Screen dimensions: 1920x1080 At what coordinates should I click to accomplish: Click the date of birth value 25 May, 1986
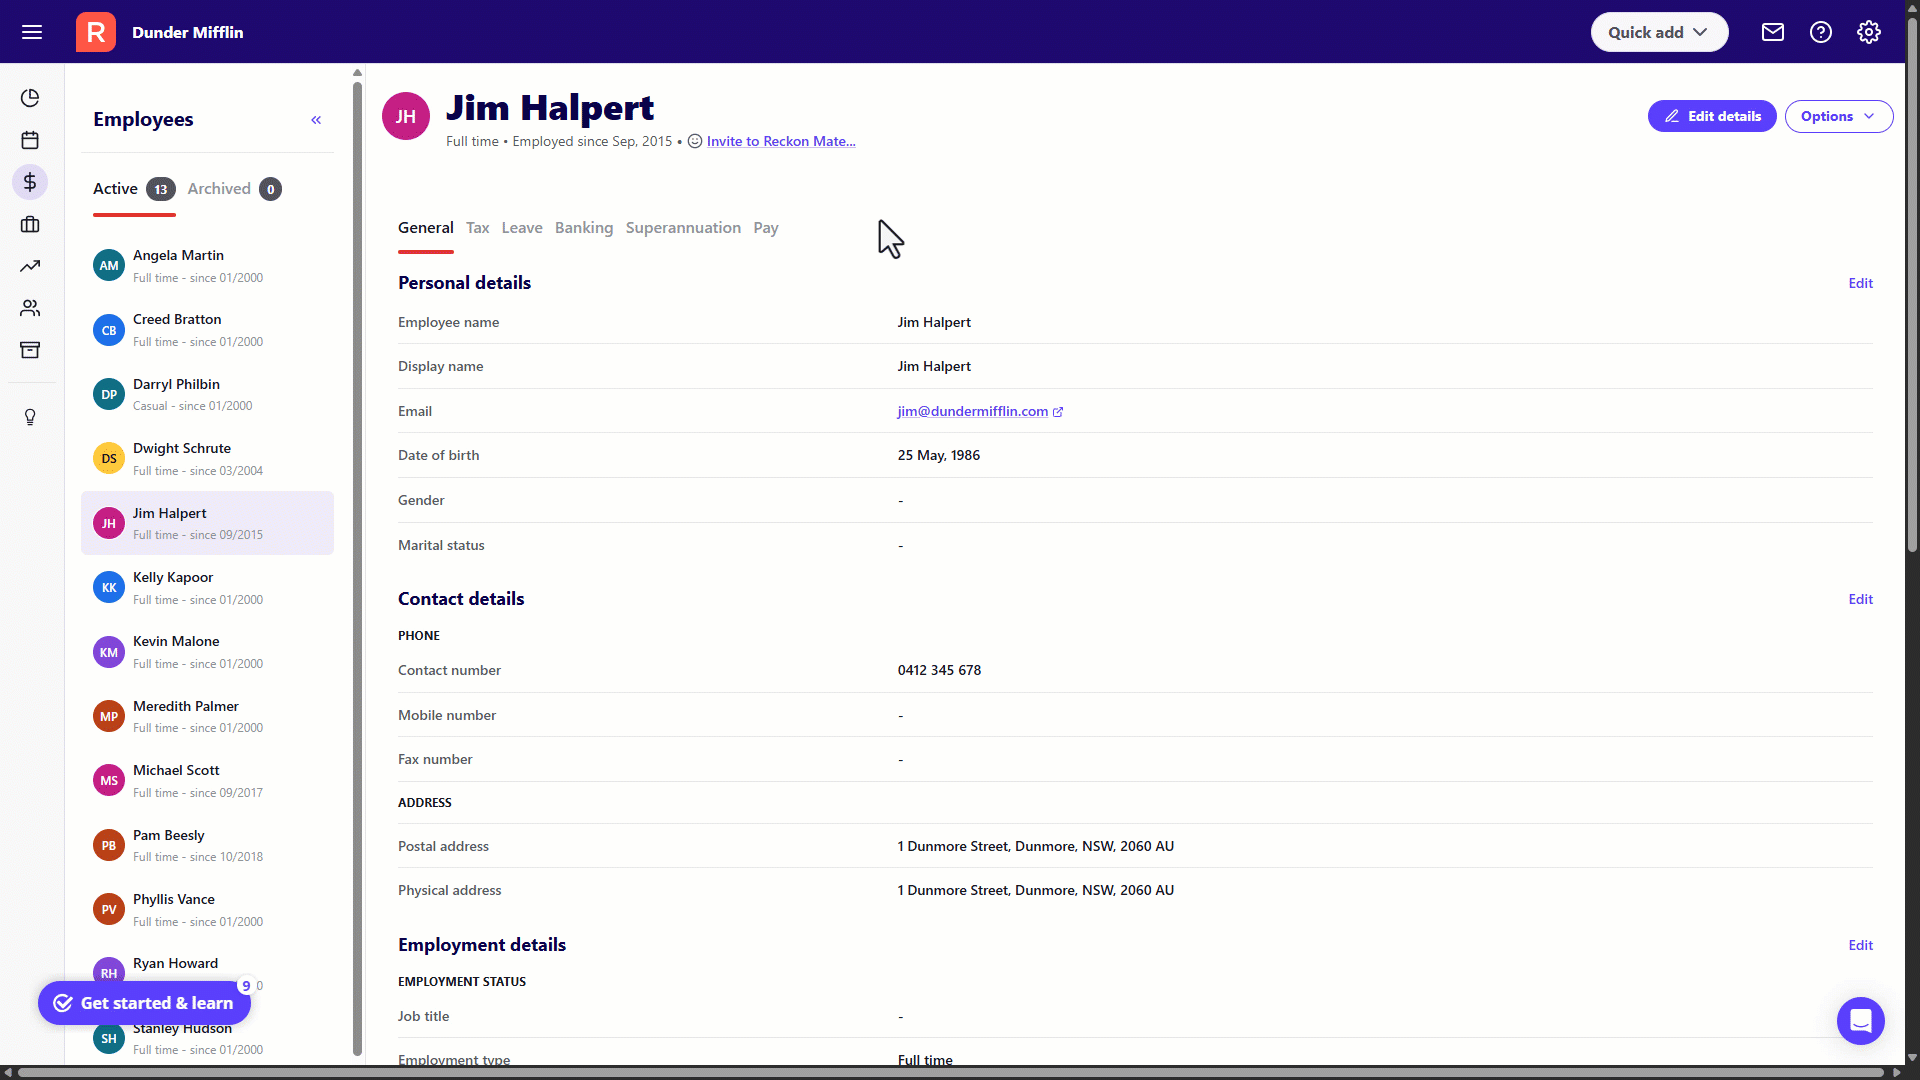point(939,455)
